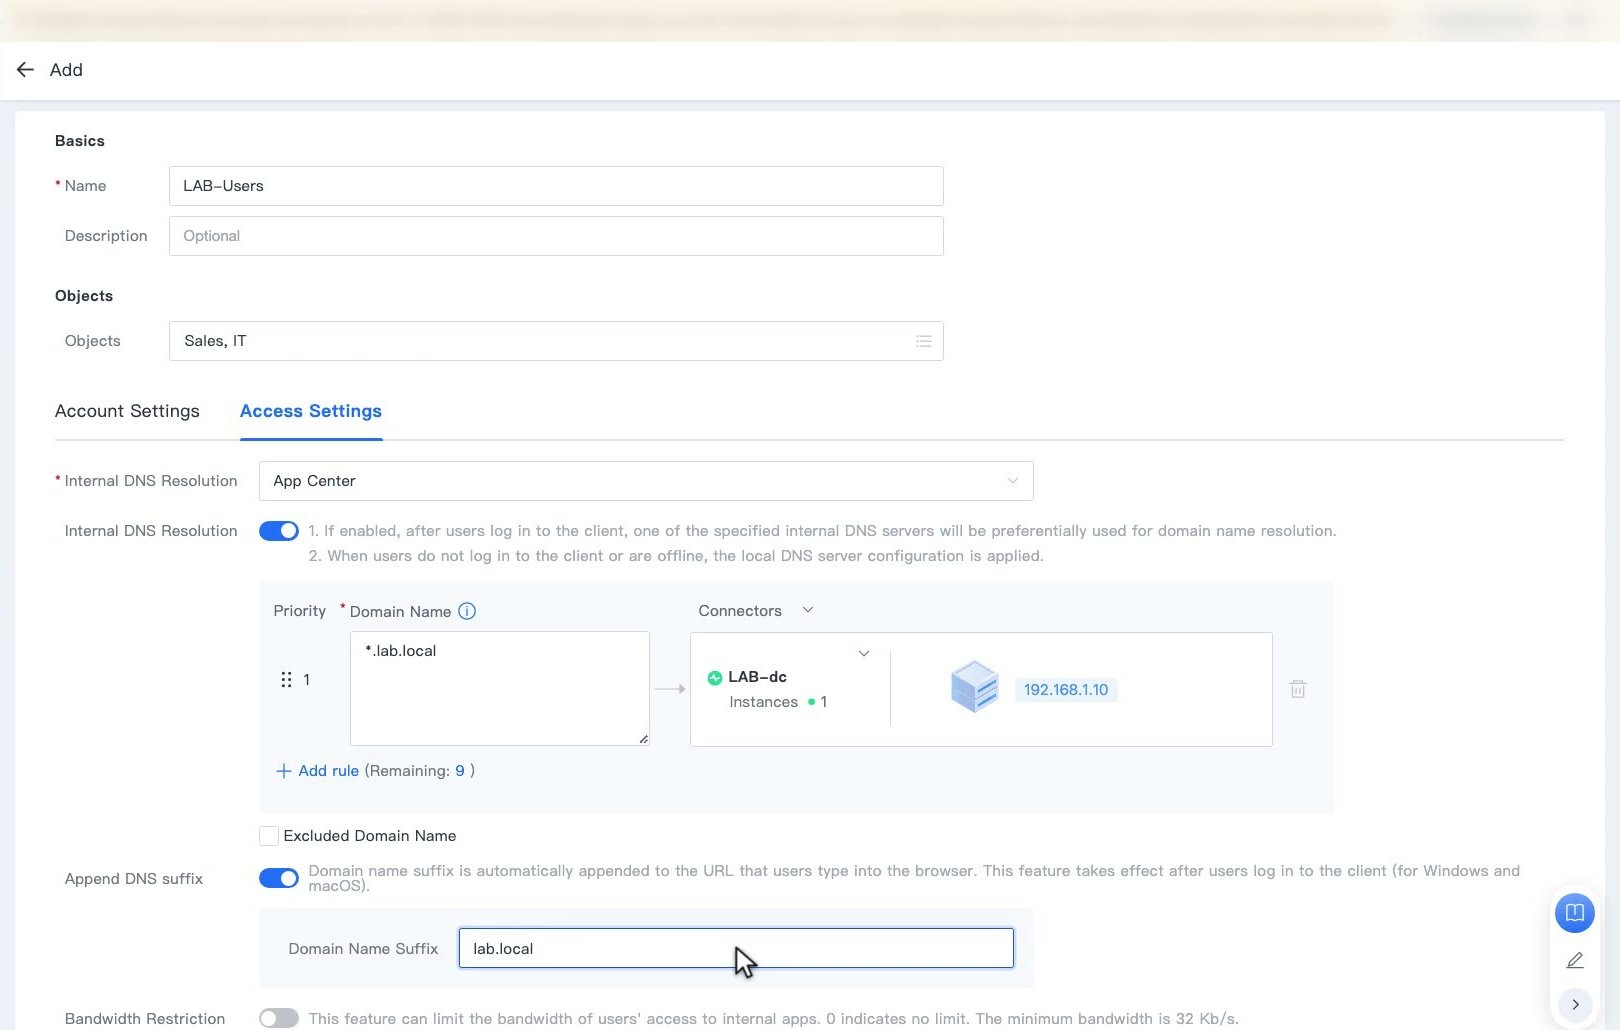Turn off the Append DNS suffix switch

click(x=279, y=878)
